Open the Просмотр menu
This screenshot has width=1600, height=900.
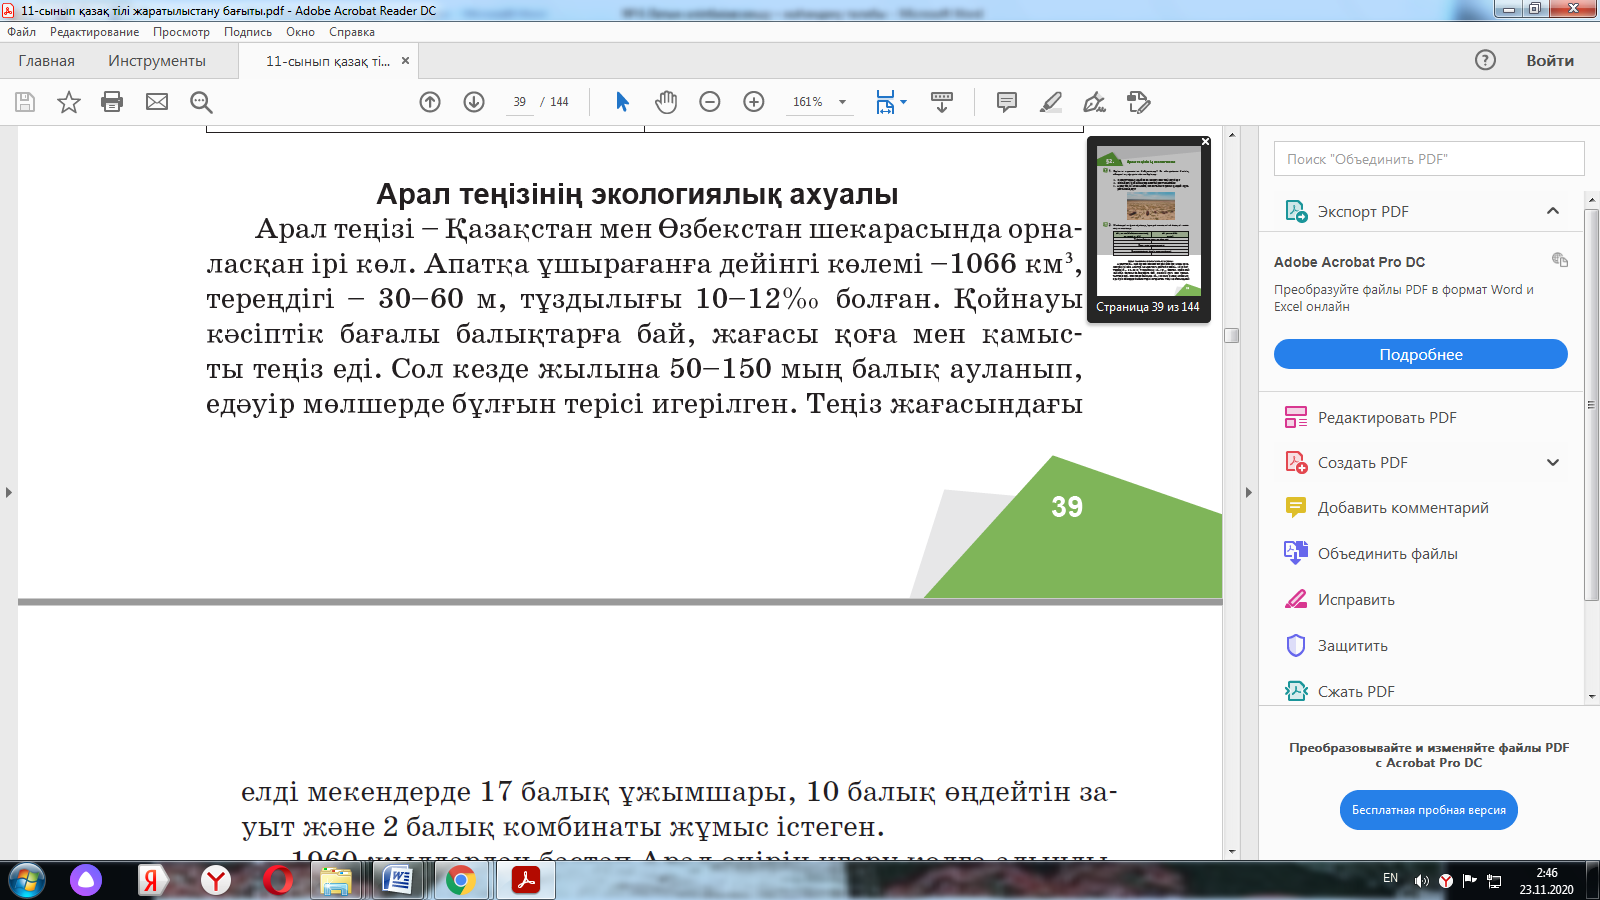tap(181, 32)
